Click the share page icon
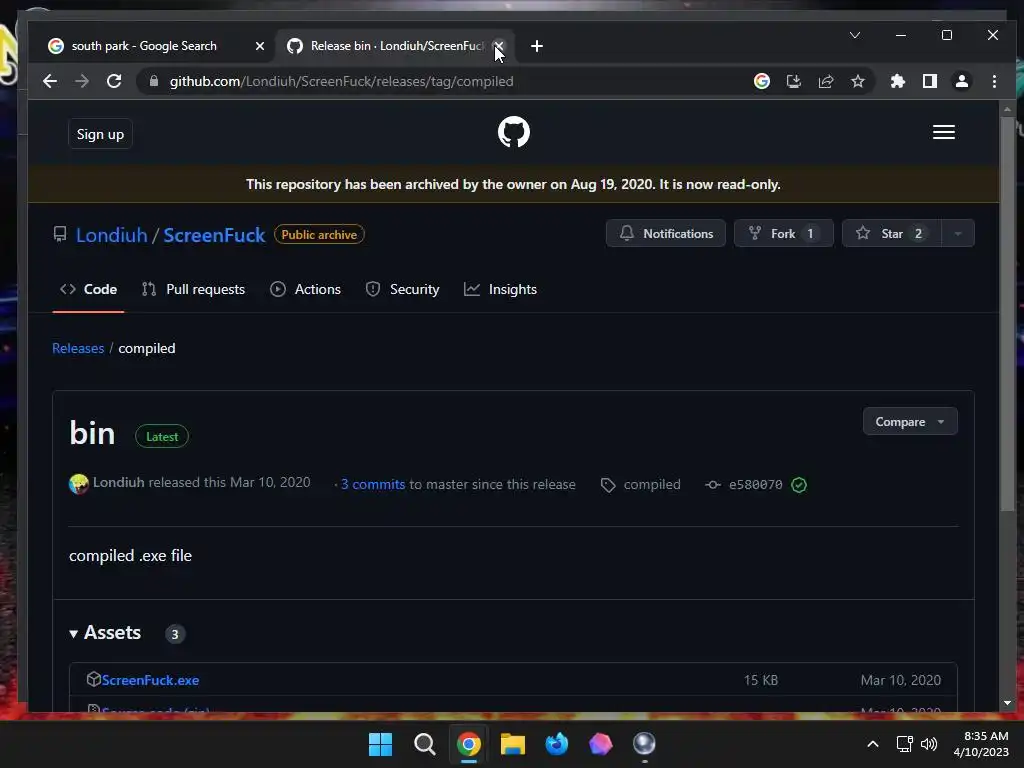This screenshot has height=768, width=1024. tap(825, 81)
